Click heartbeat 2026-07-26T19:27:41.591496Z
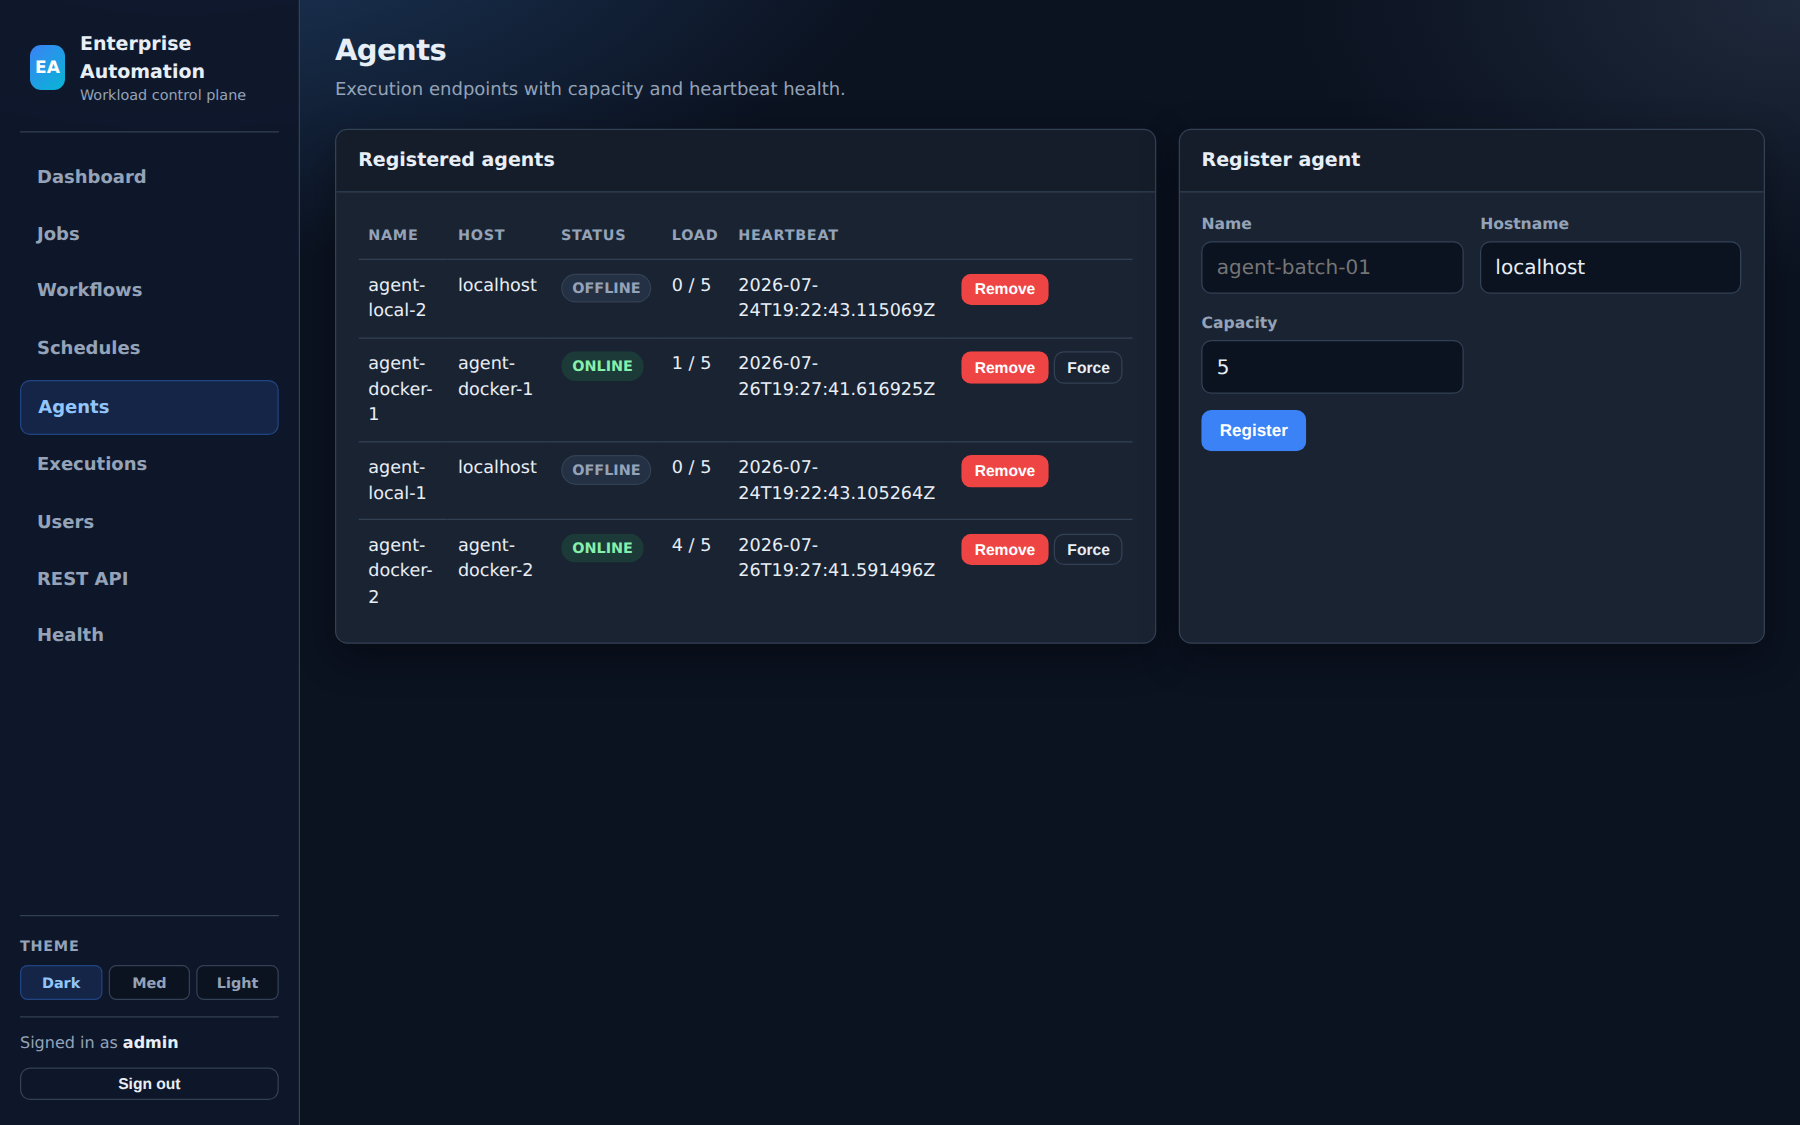The width and height of the screenshot is (1800, 1125). (836, 558)
